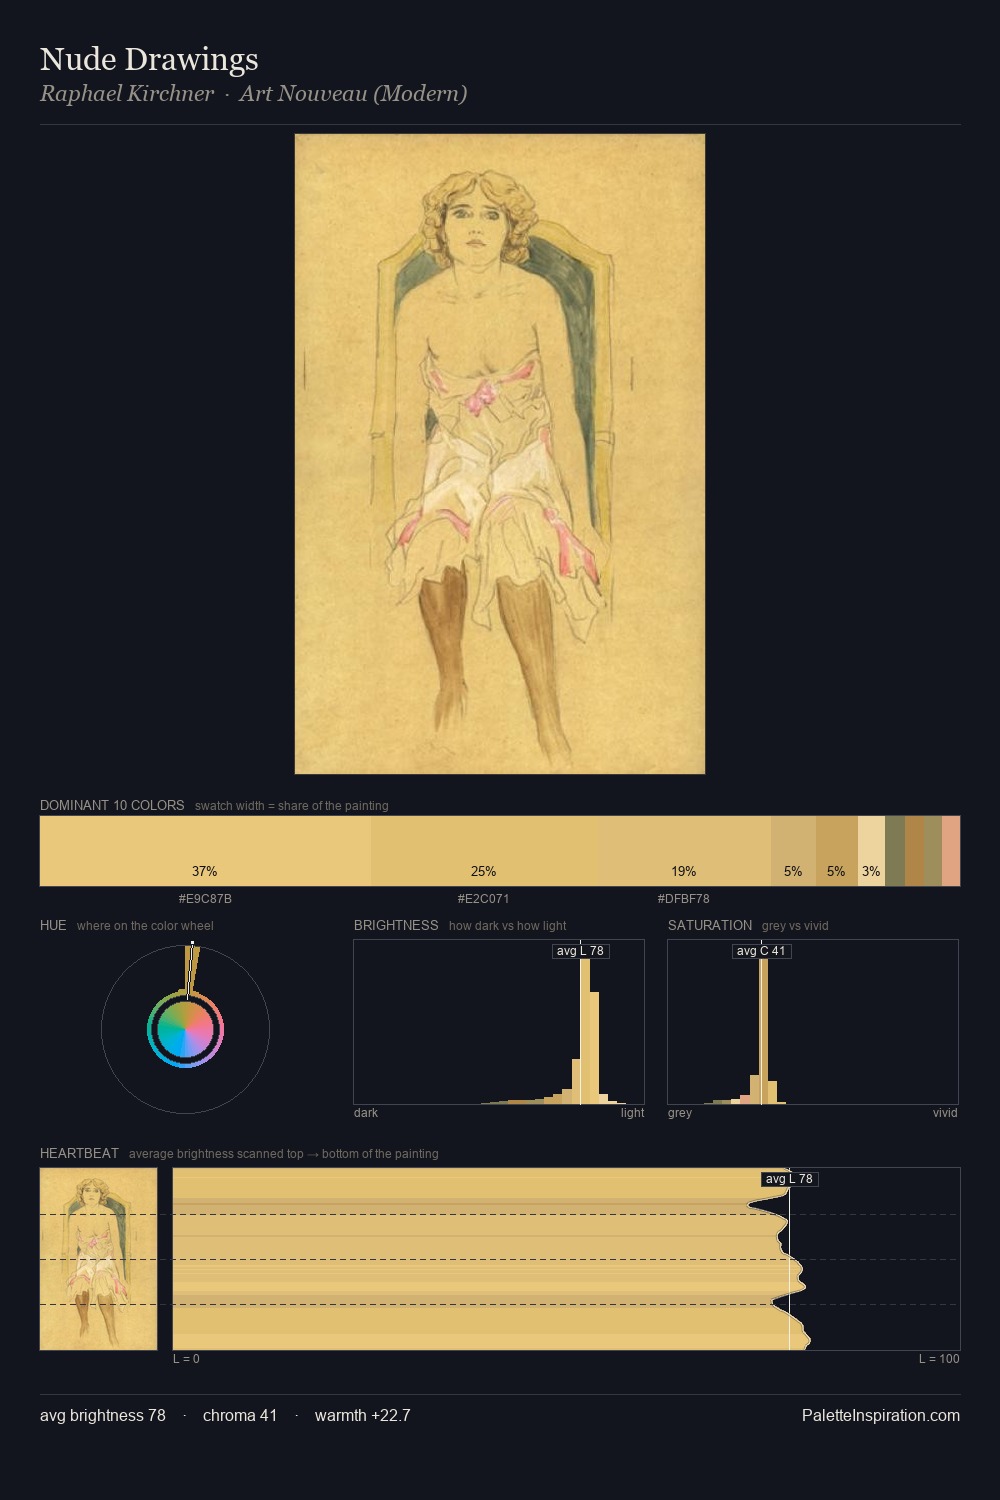Click the #E2C071 hex code label
1000x1500 pixels.
(x=484, y=899)
